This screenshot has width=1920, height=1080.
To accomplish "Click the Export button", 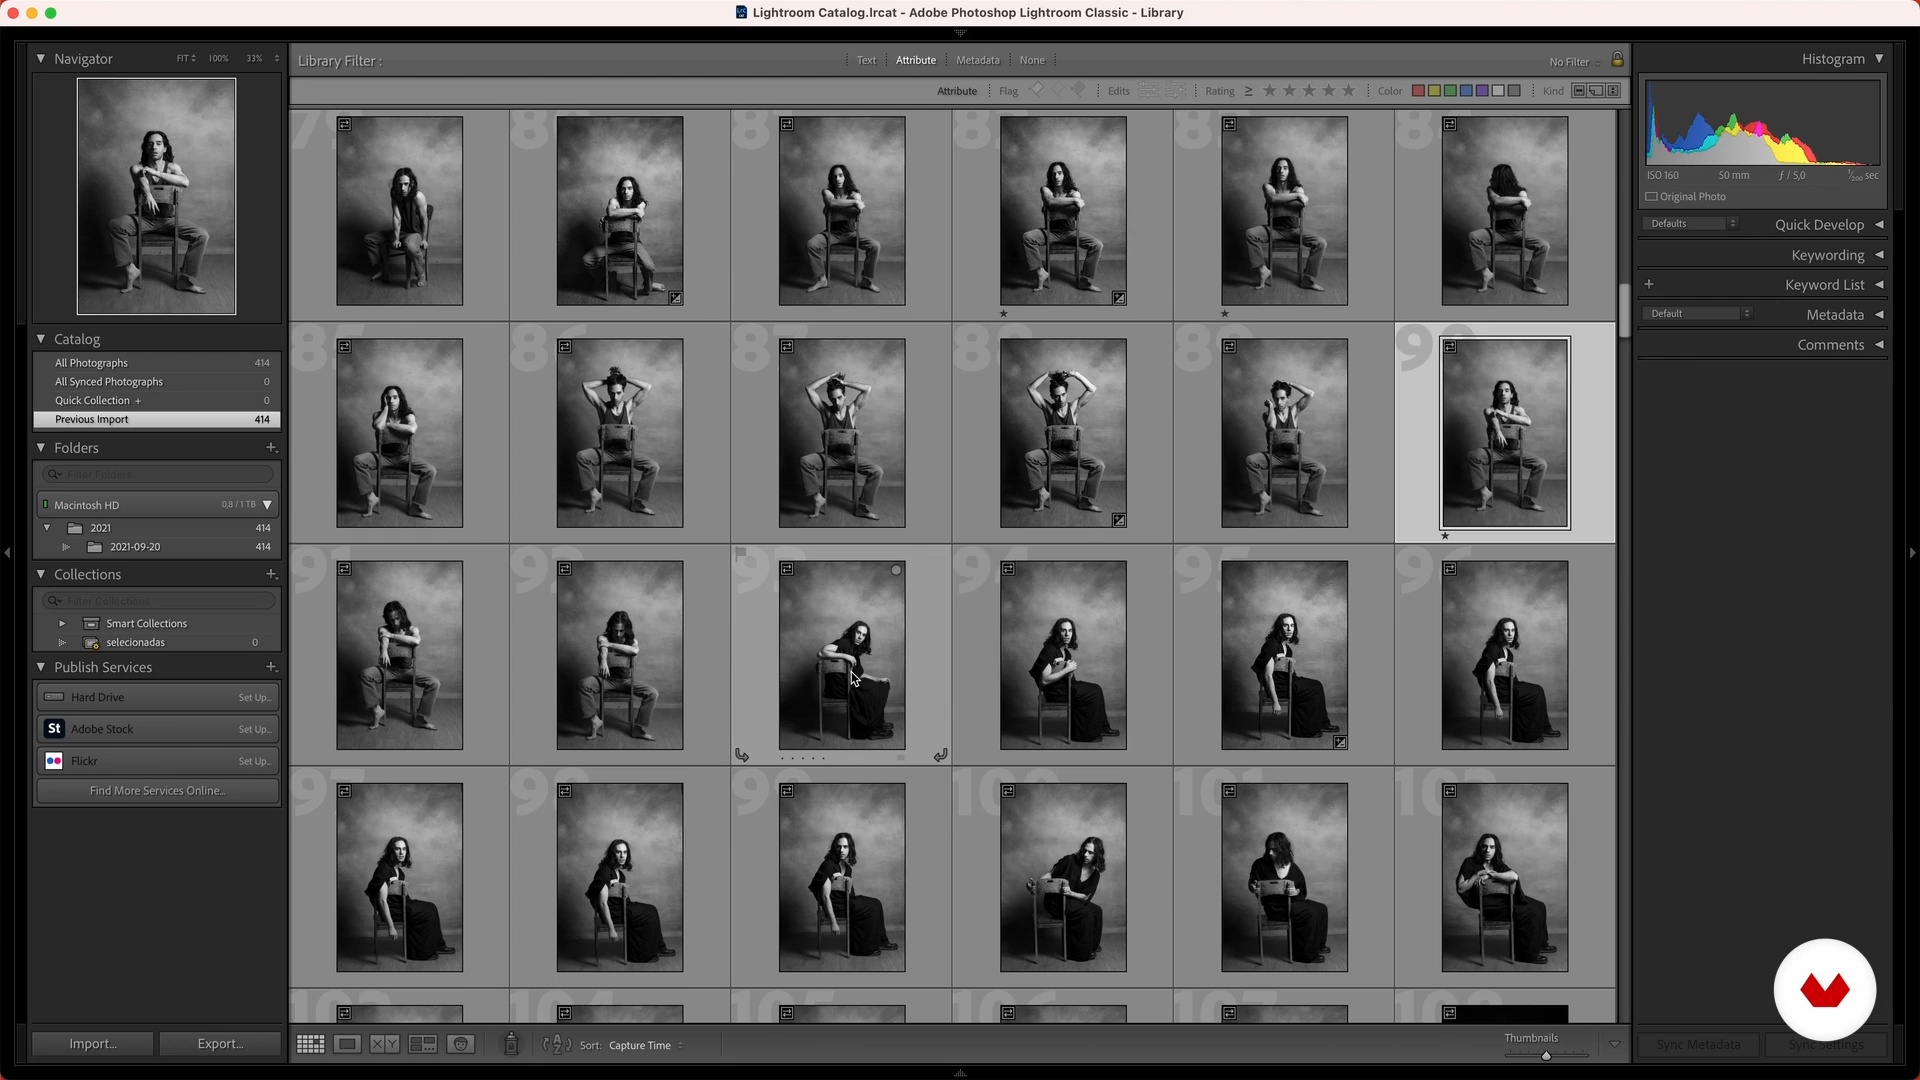I will 220,1043.
